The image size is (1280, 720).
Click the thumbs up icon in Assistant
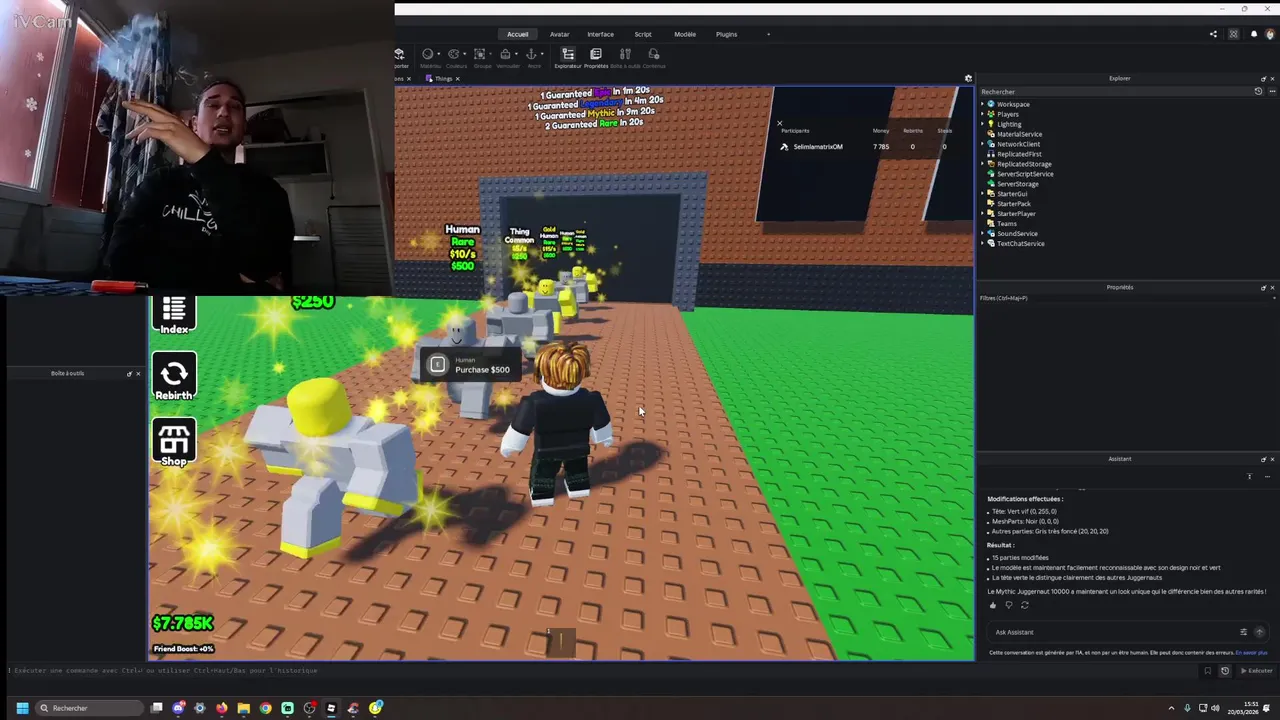point(993,605)
